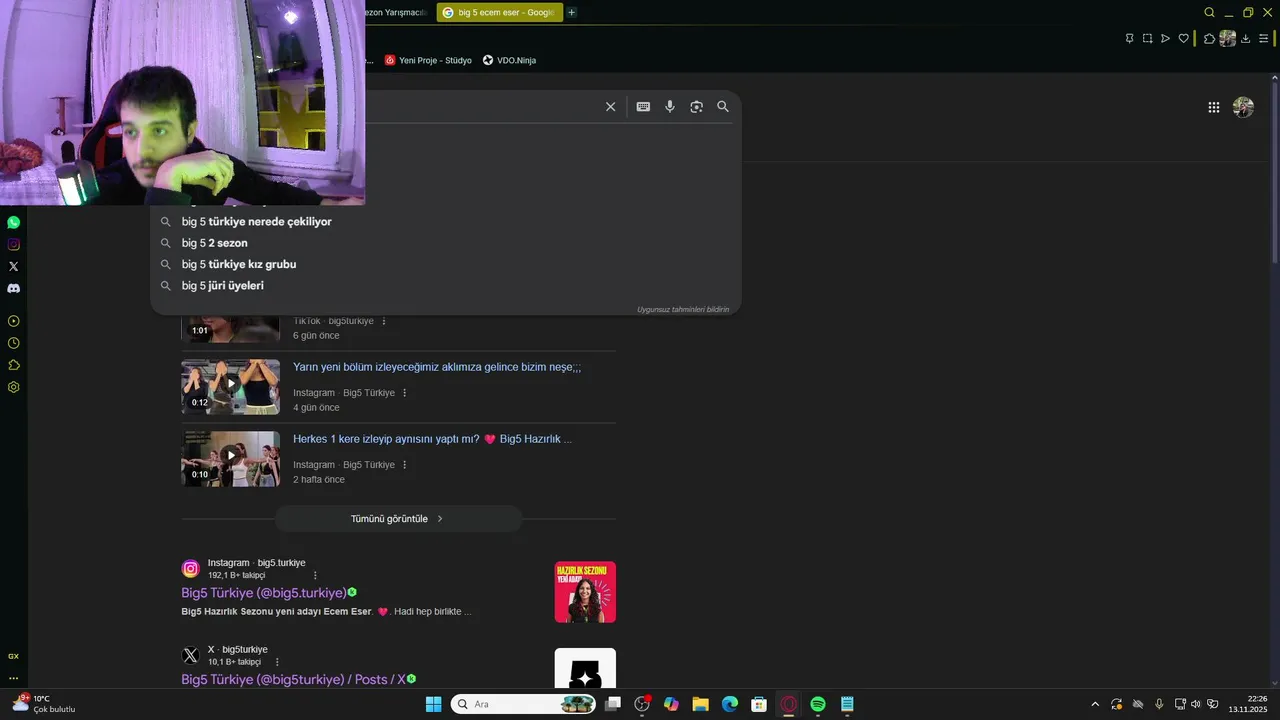Open the Windows Start menu
Screen dimensions: 1280x720
point(433,704)
